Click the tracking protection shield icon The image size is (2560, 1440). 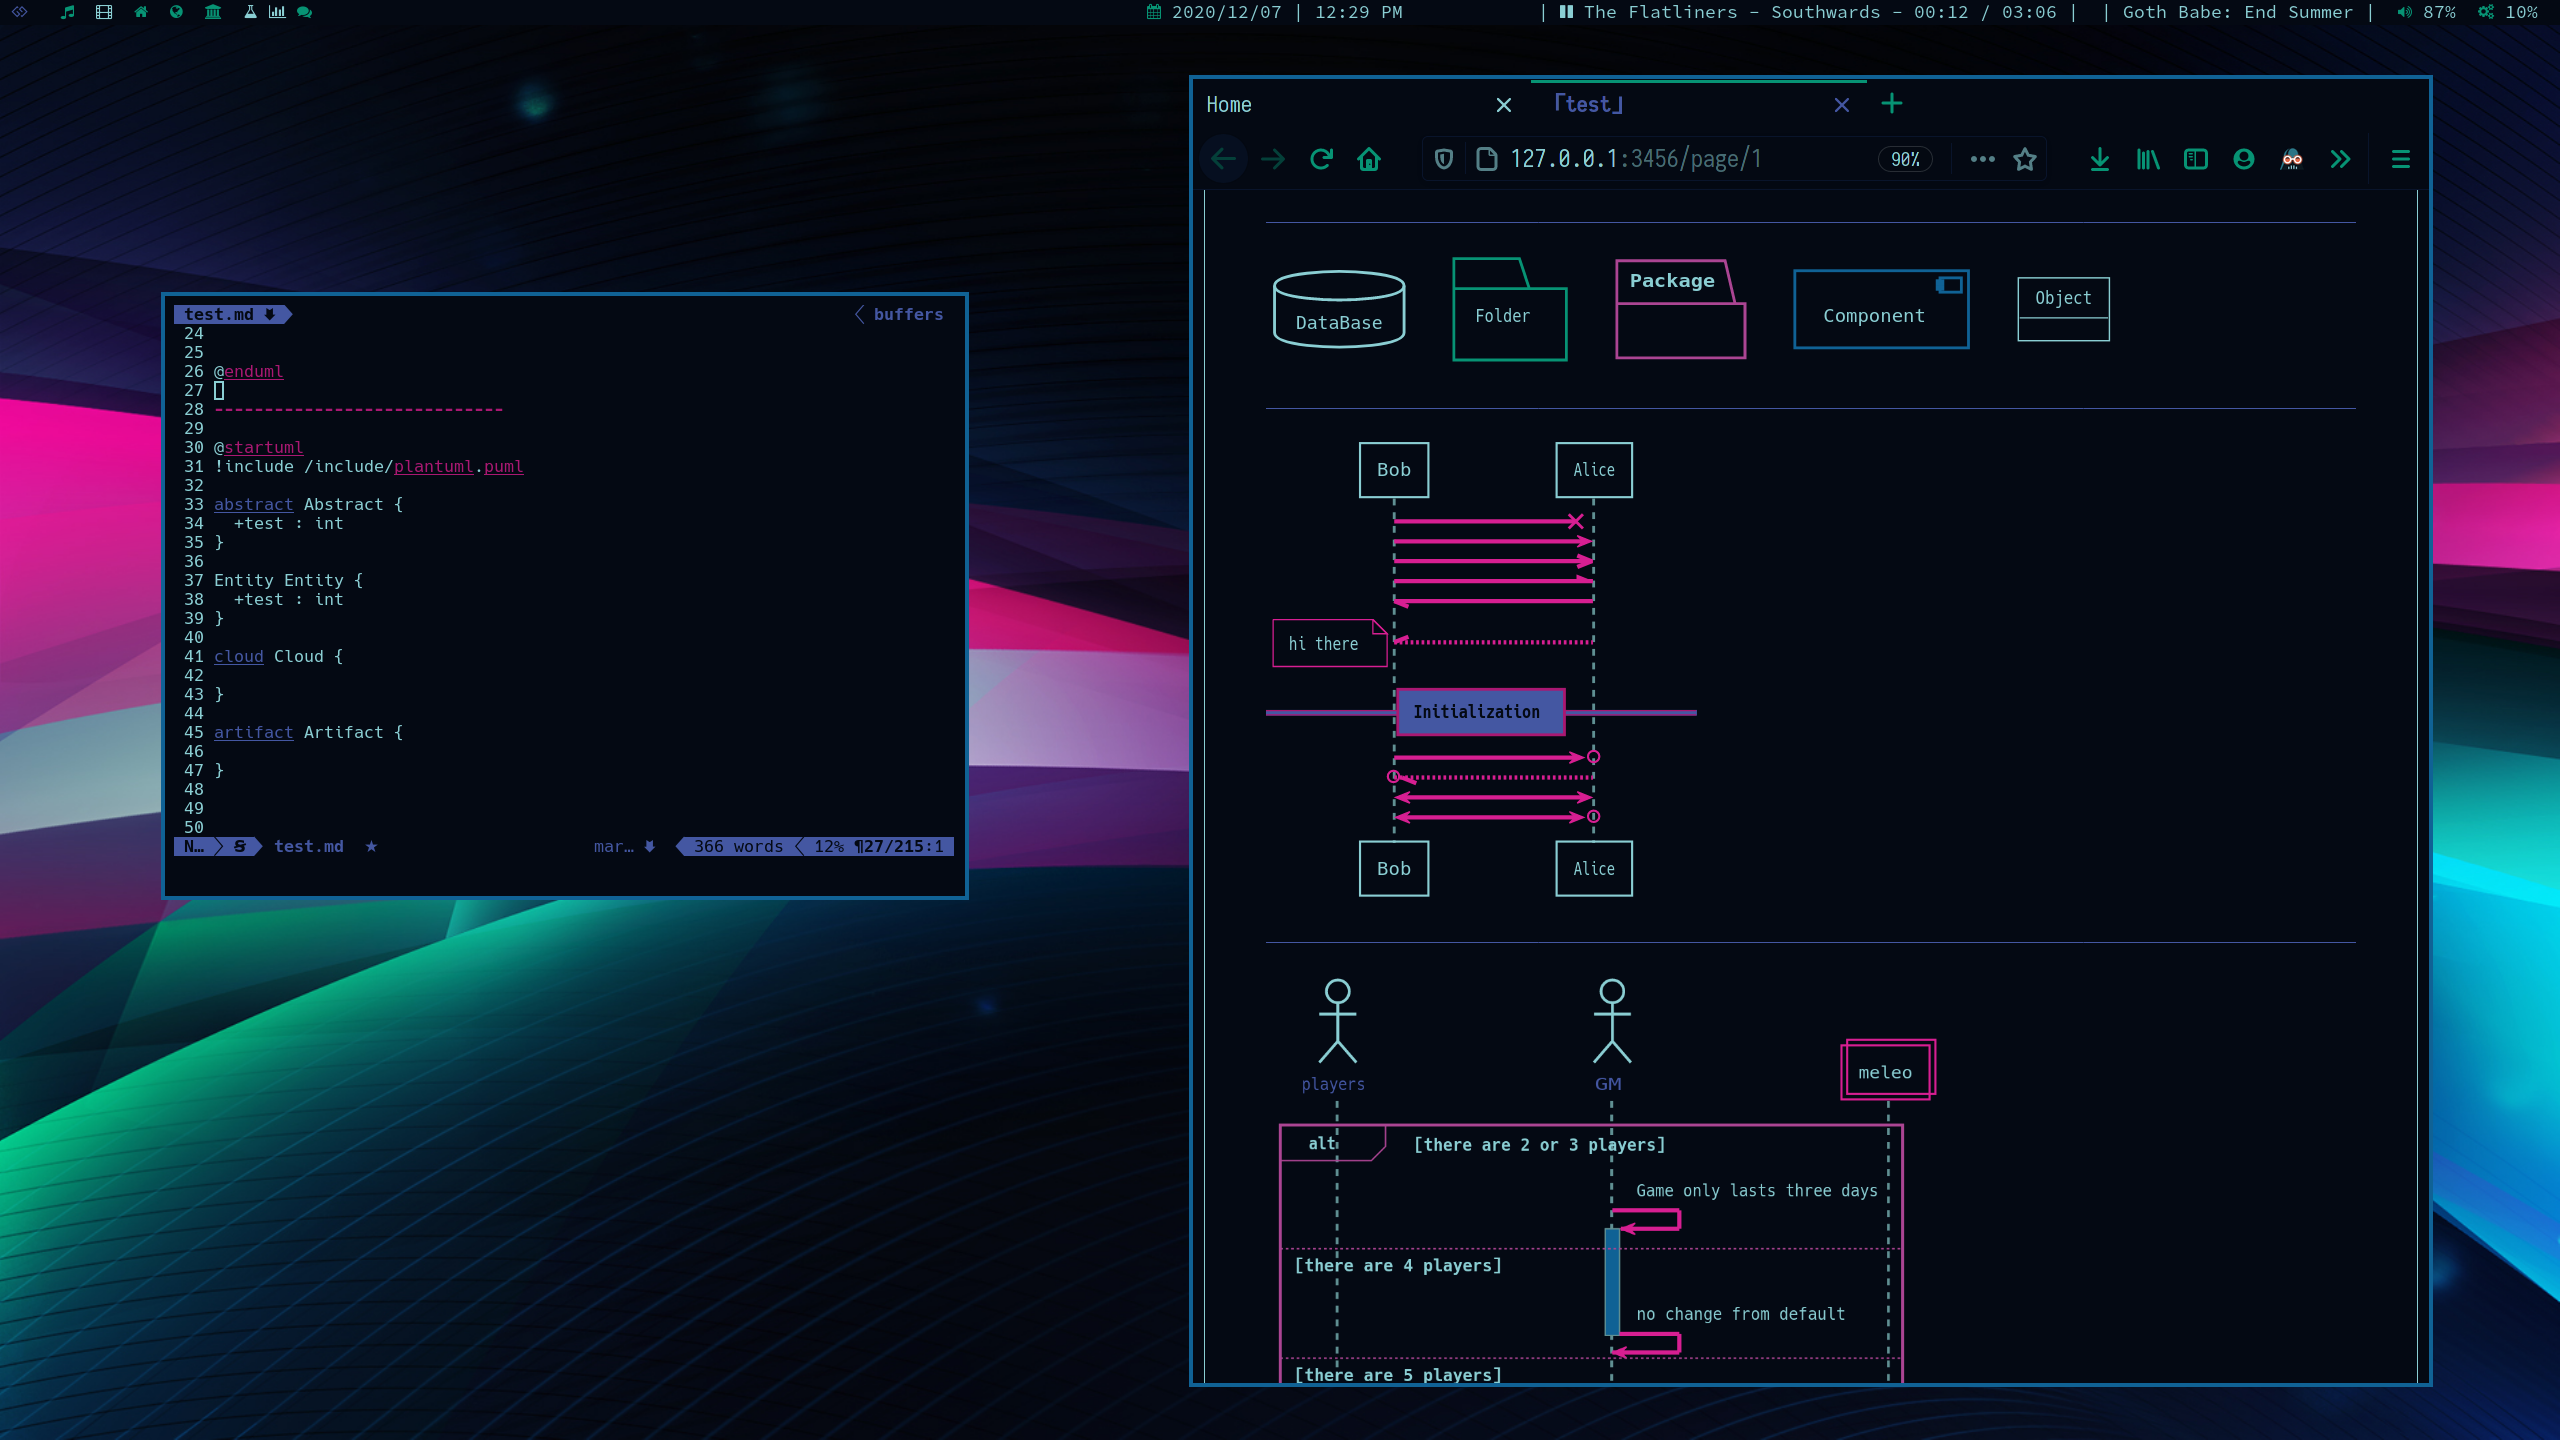click(x=1443, y=159)
